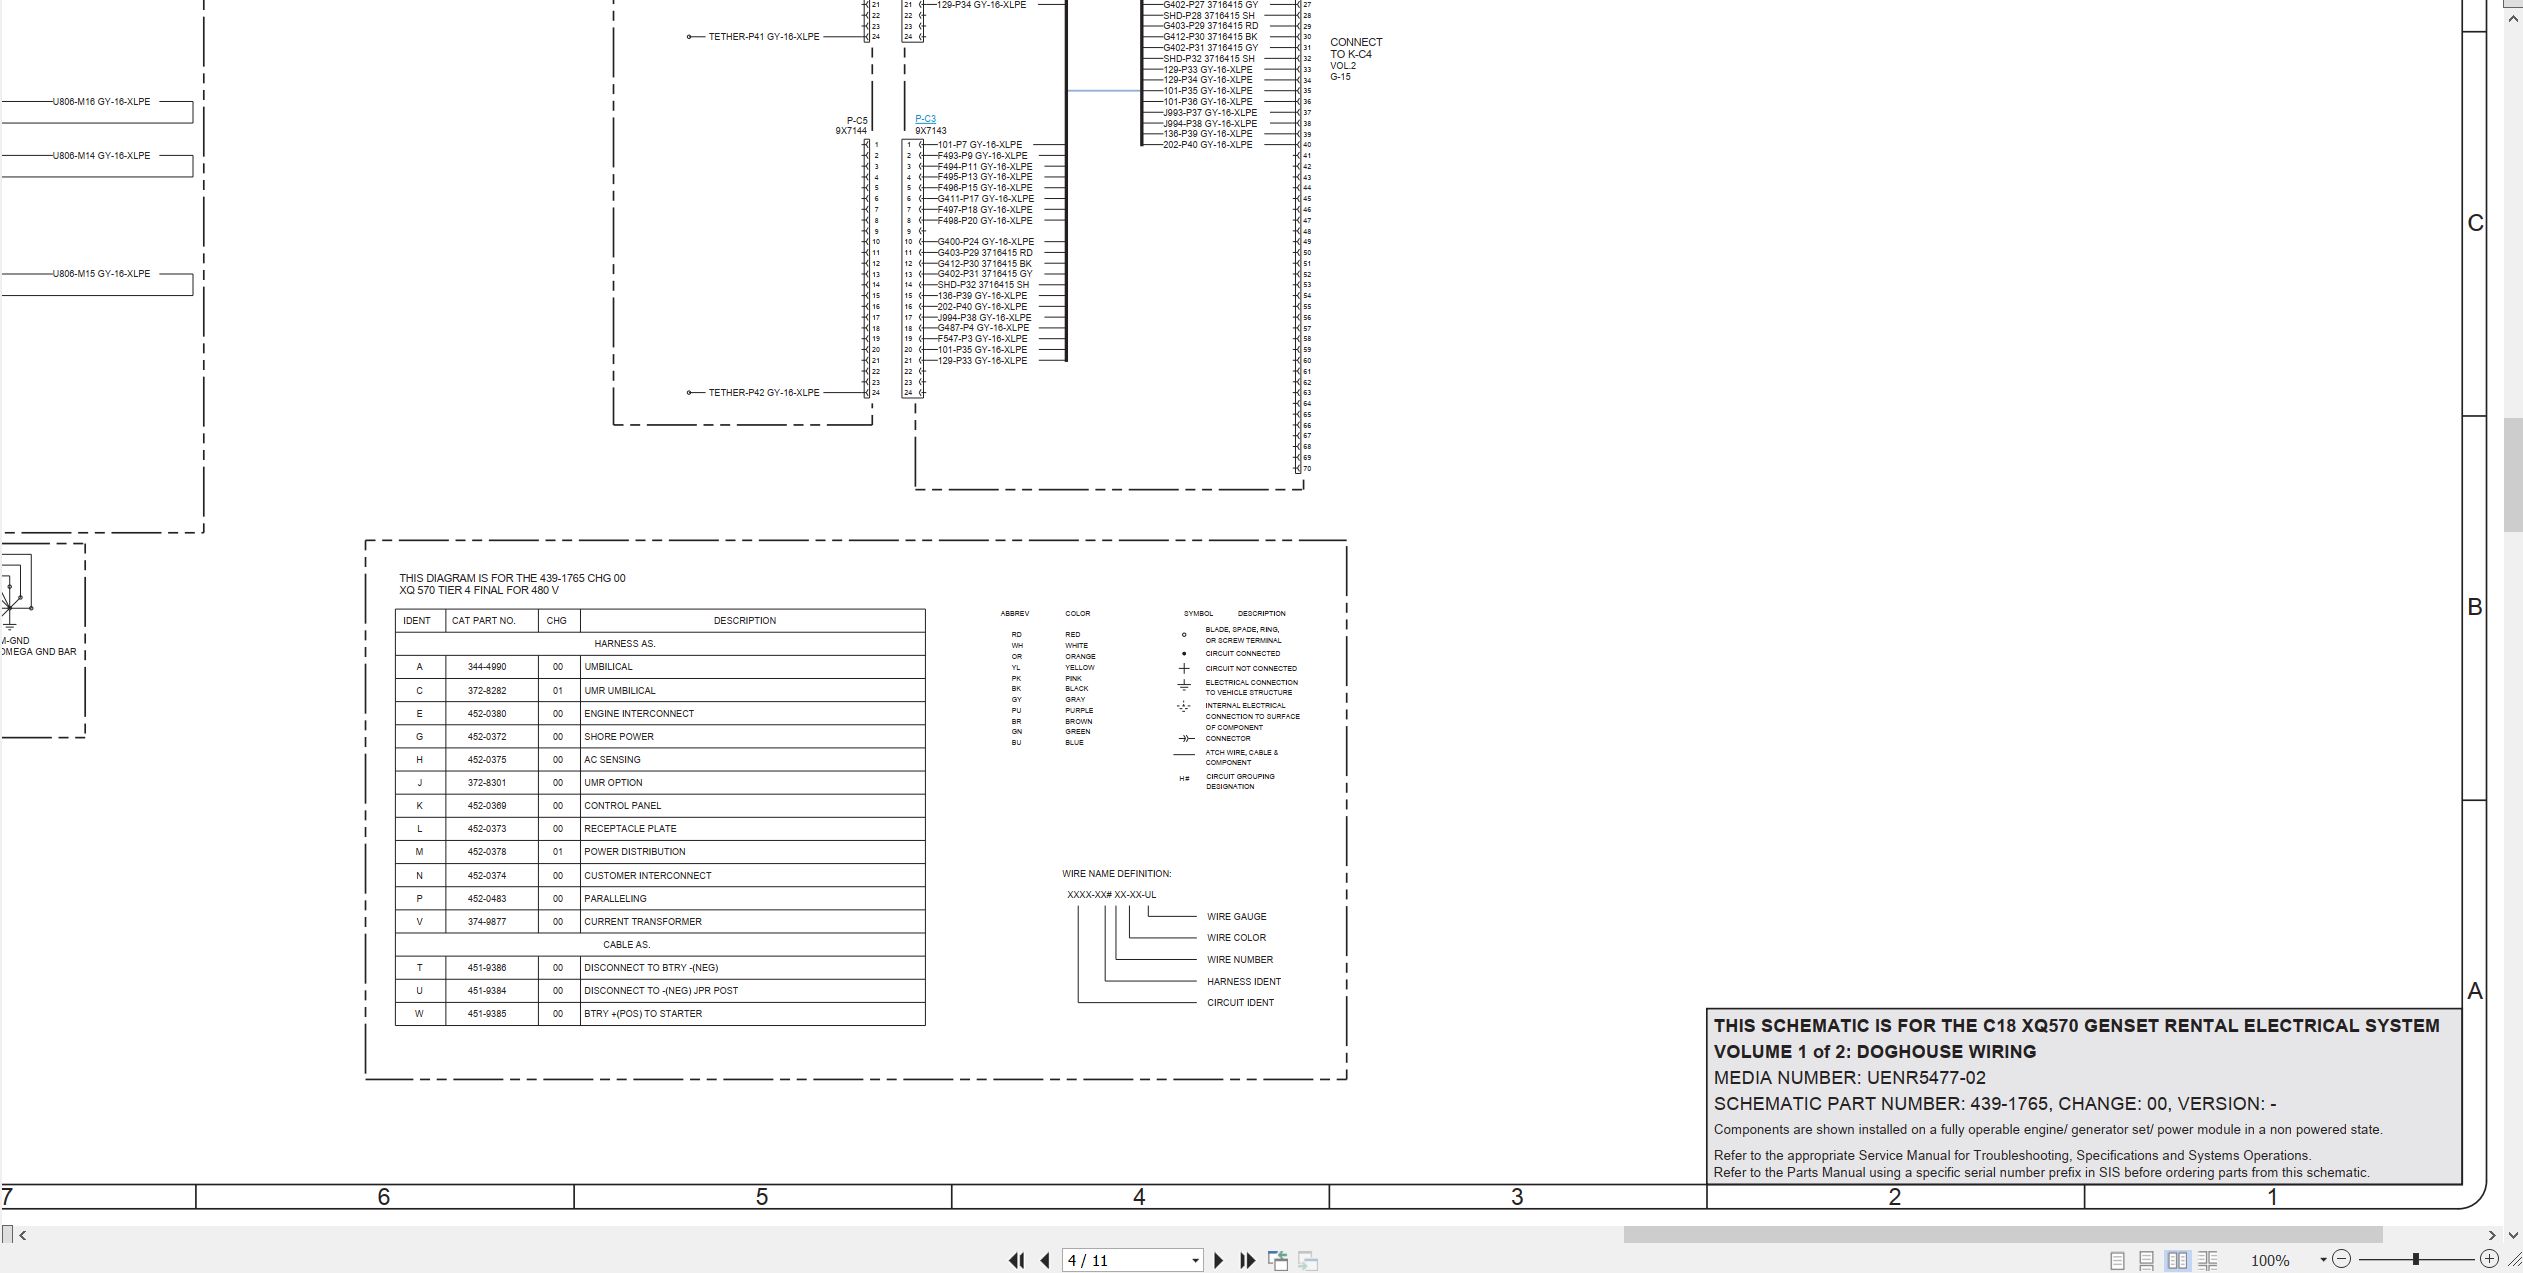Click the 'MEDIA NUMBER: UENR5477-02' line

(1849, 1078)
